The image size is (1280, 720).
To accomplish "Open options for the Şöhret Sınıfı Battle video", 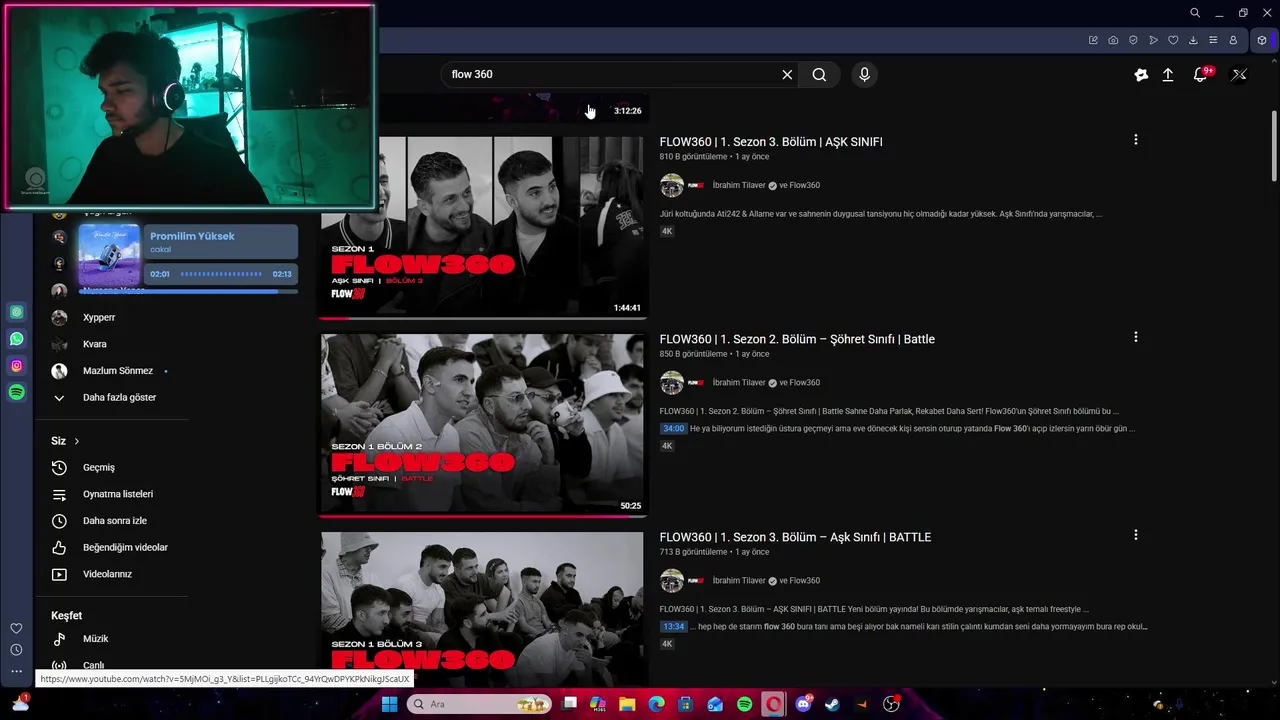I will 1135,337.
